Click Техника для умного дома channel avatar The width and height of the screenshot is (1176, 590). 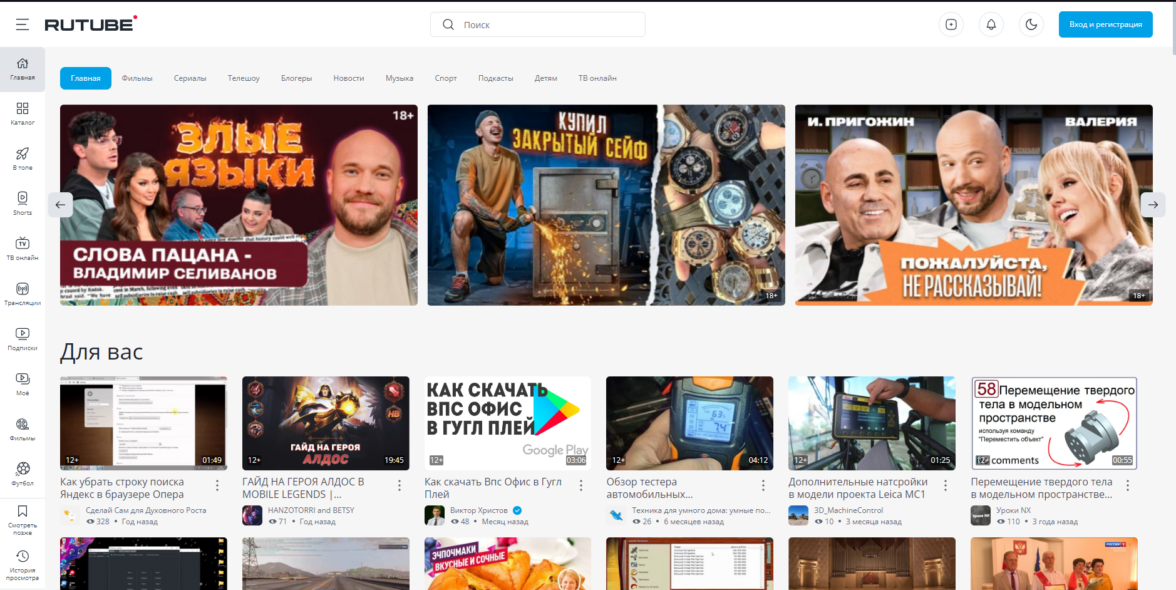(616, 515)
